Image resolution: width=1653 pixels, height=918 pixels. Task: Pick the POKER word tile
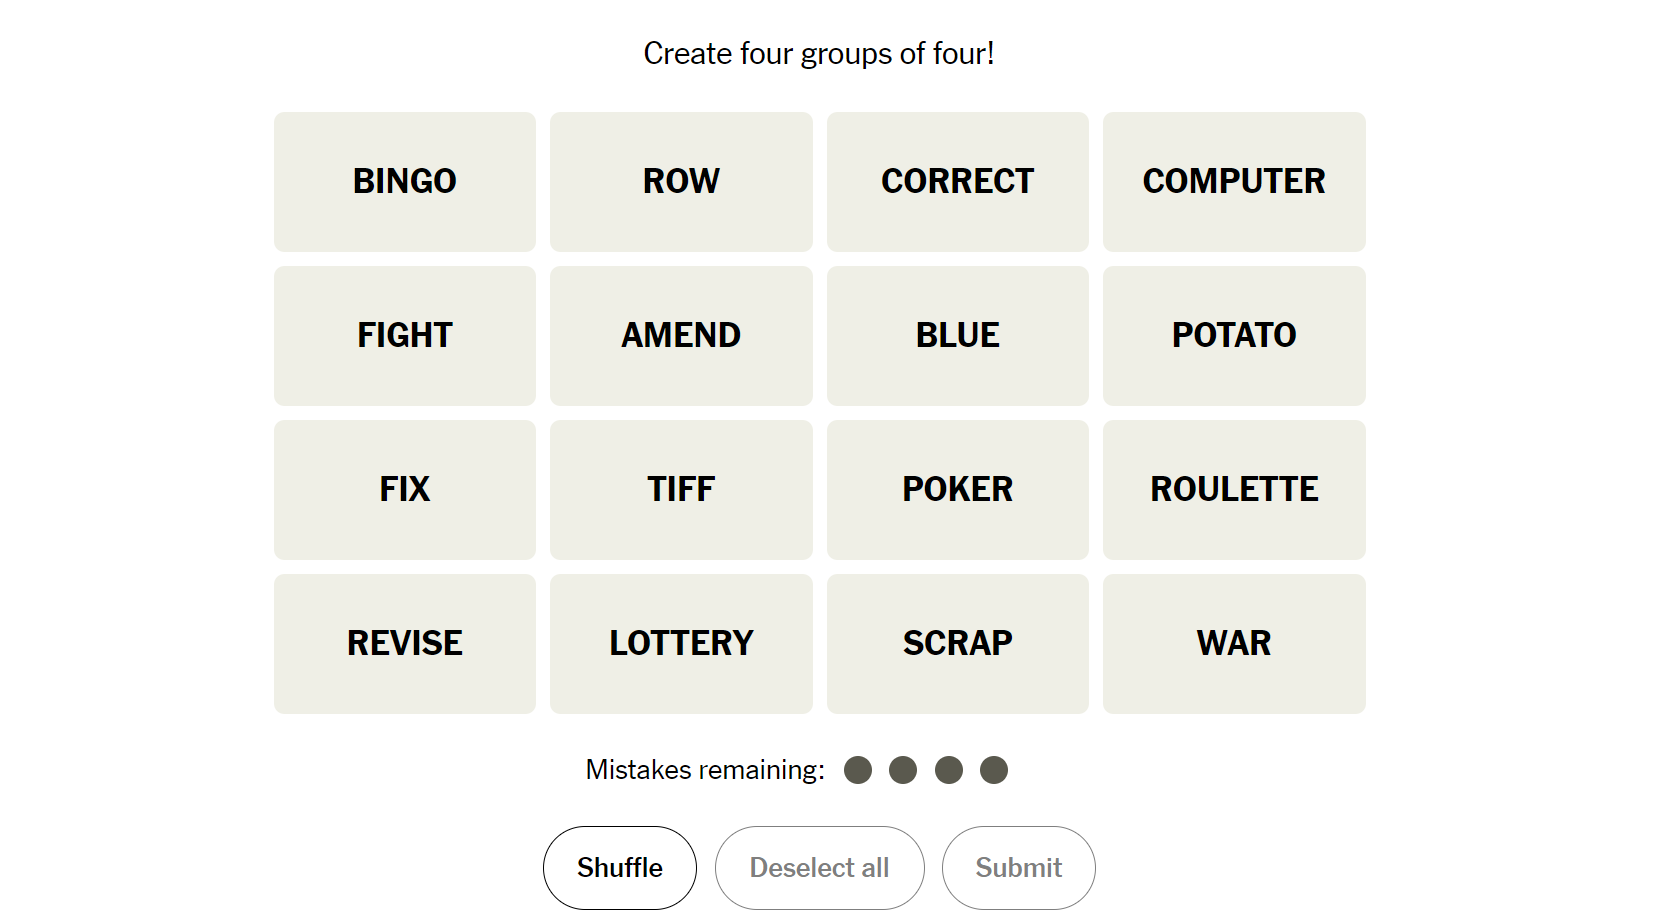pos(958,490)
